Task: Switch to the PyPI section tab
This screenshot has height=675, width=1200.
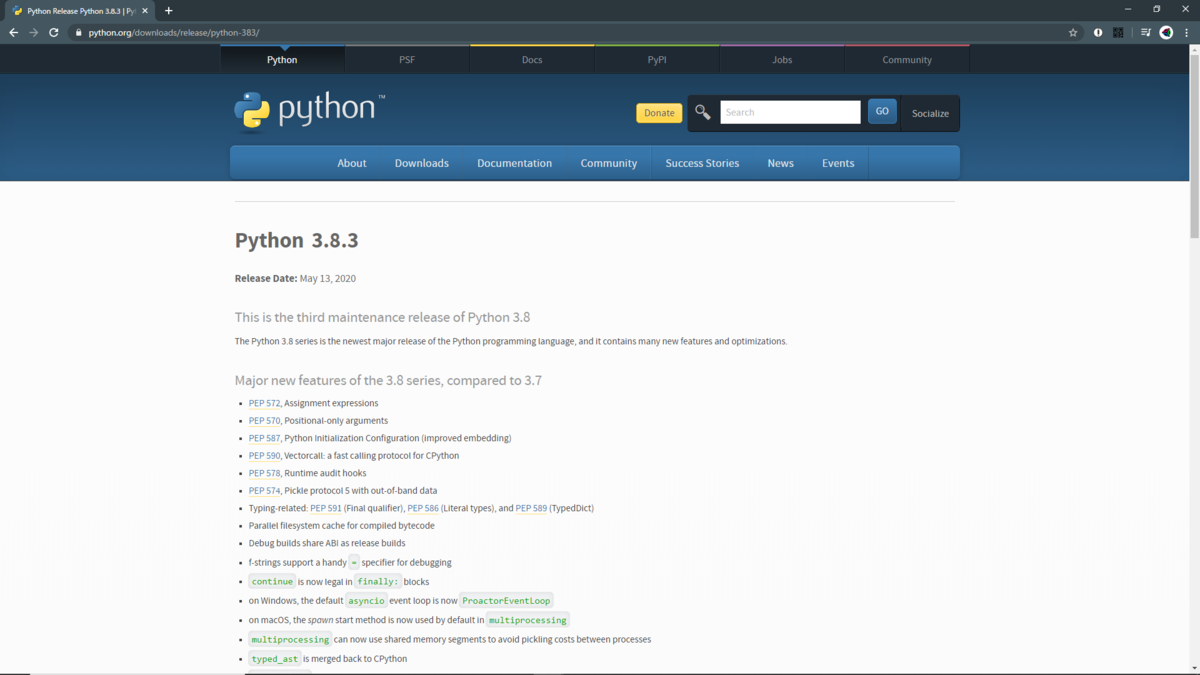Action: (657, 59)
